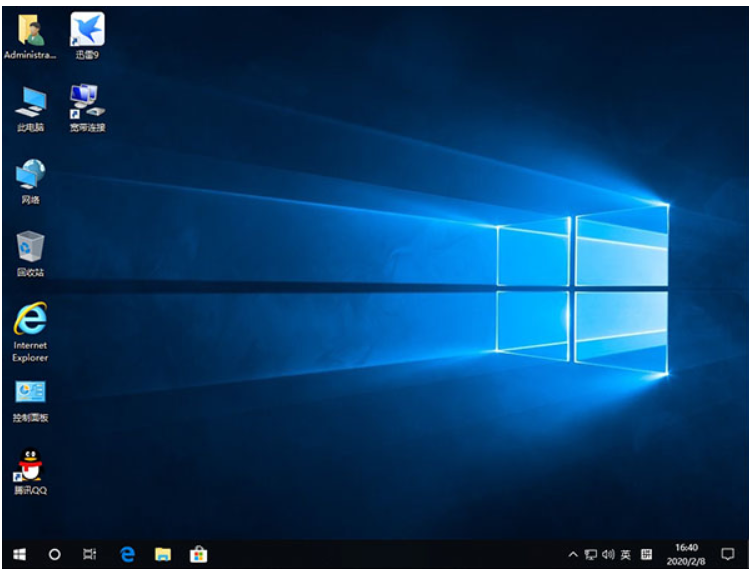Expand the hidden system tray icons
The image size is (749, 570).
click(572, 553)
